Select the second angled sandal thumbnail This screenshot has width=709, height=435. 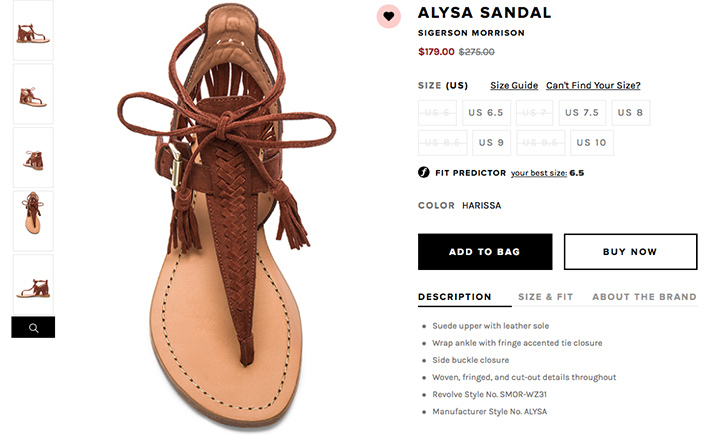click(x=33, y=94)
